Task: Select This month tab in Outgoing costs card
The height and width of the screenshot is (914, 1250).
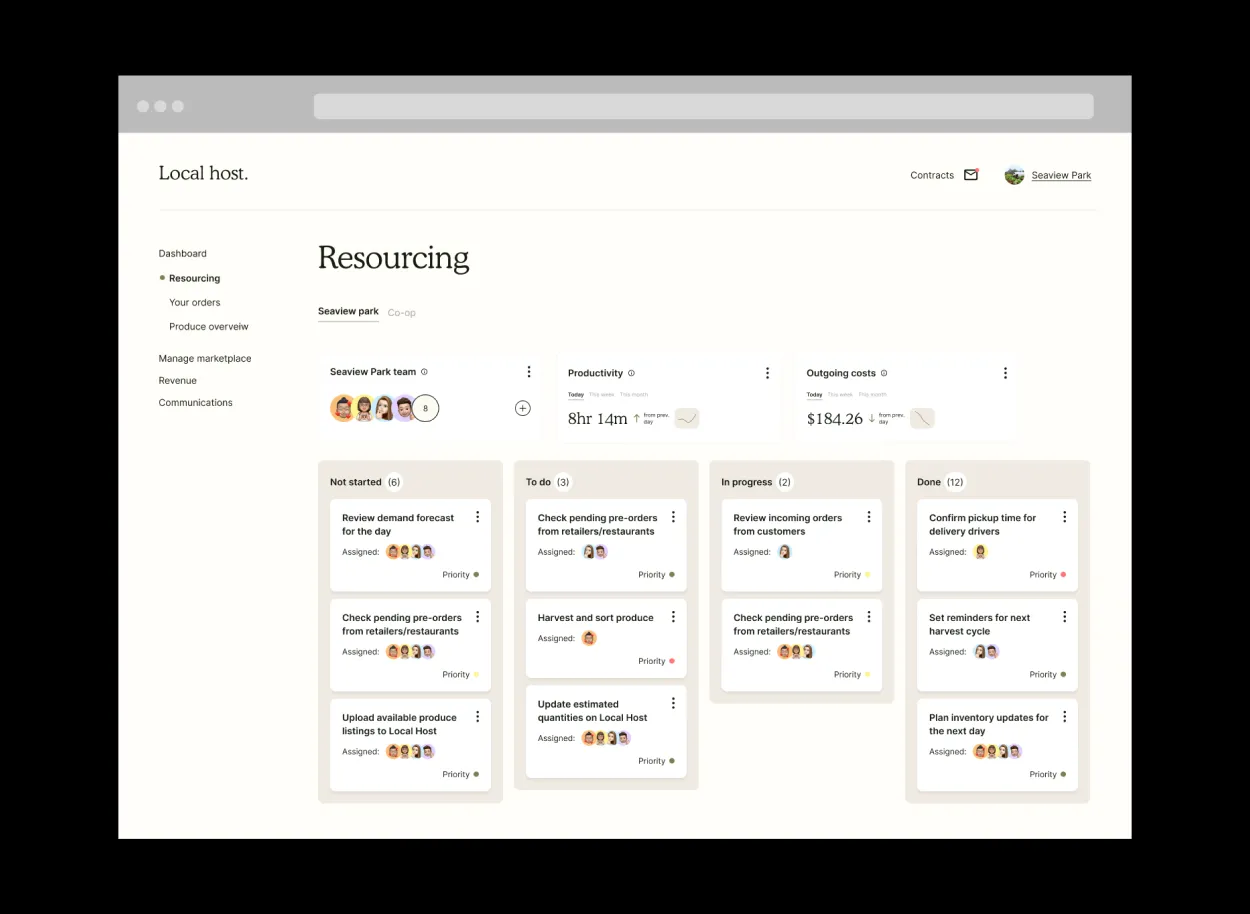Action: (x=873, y=395)
